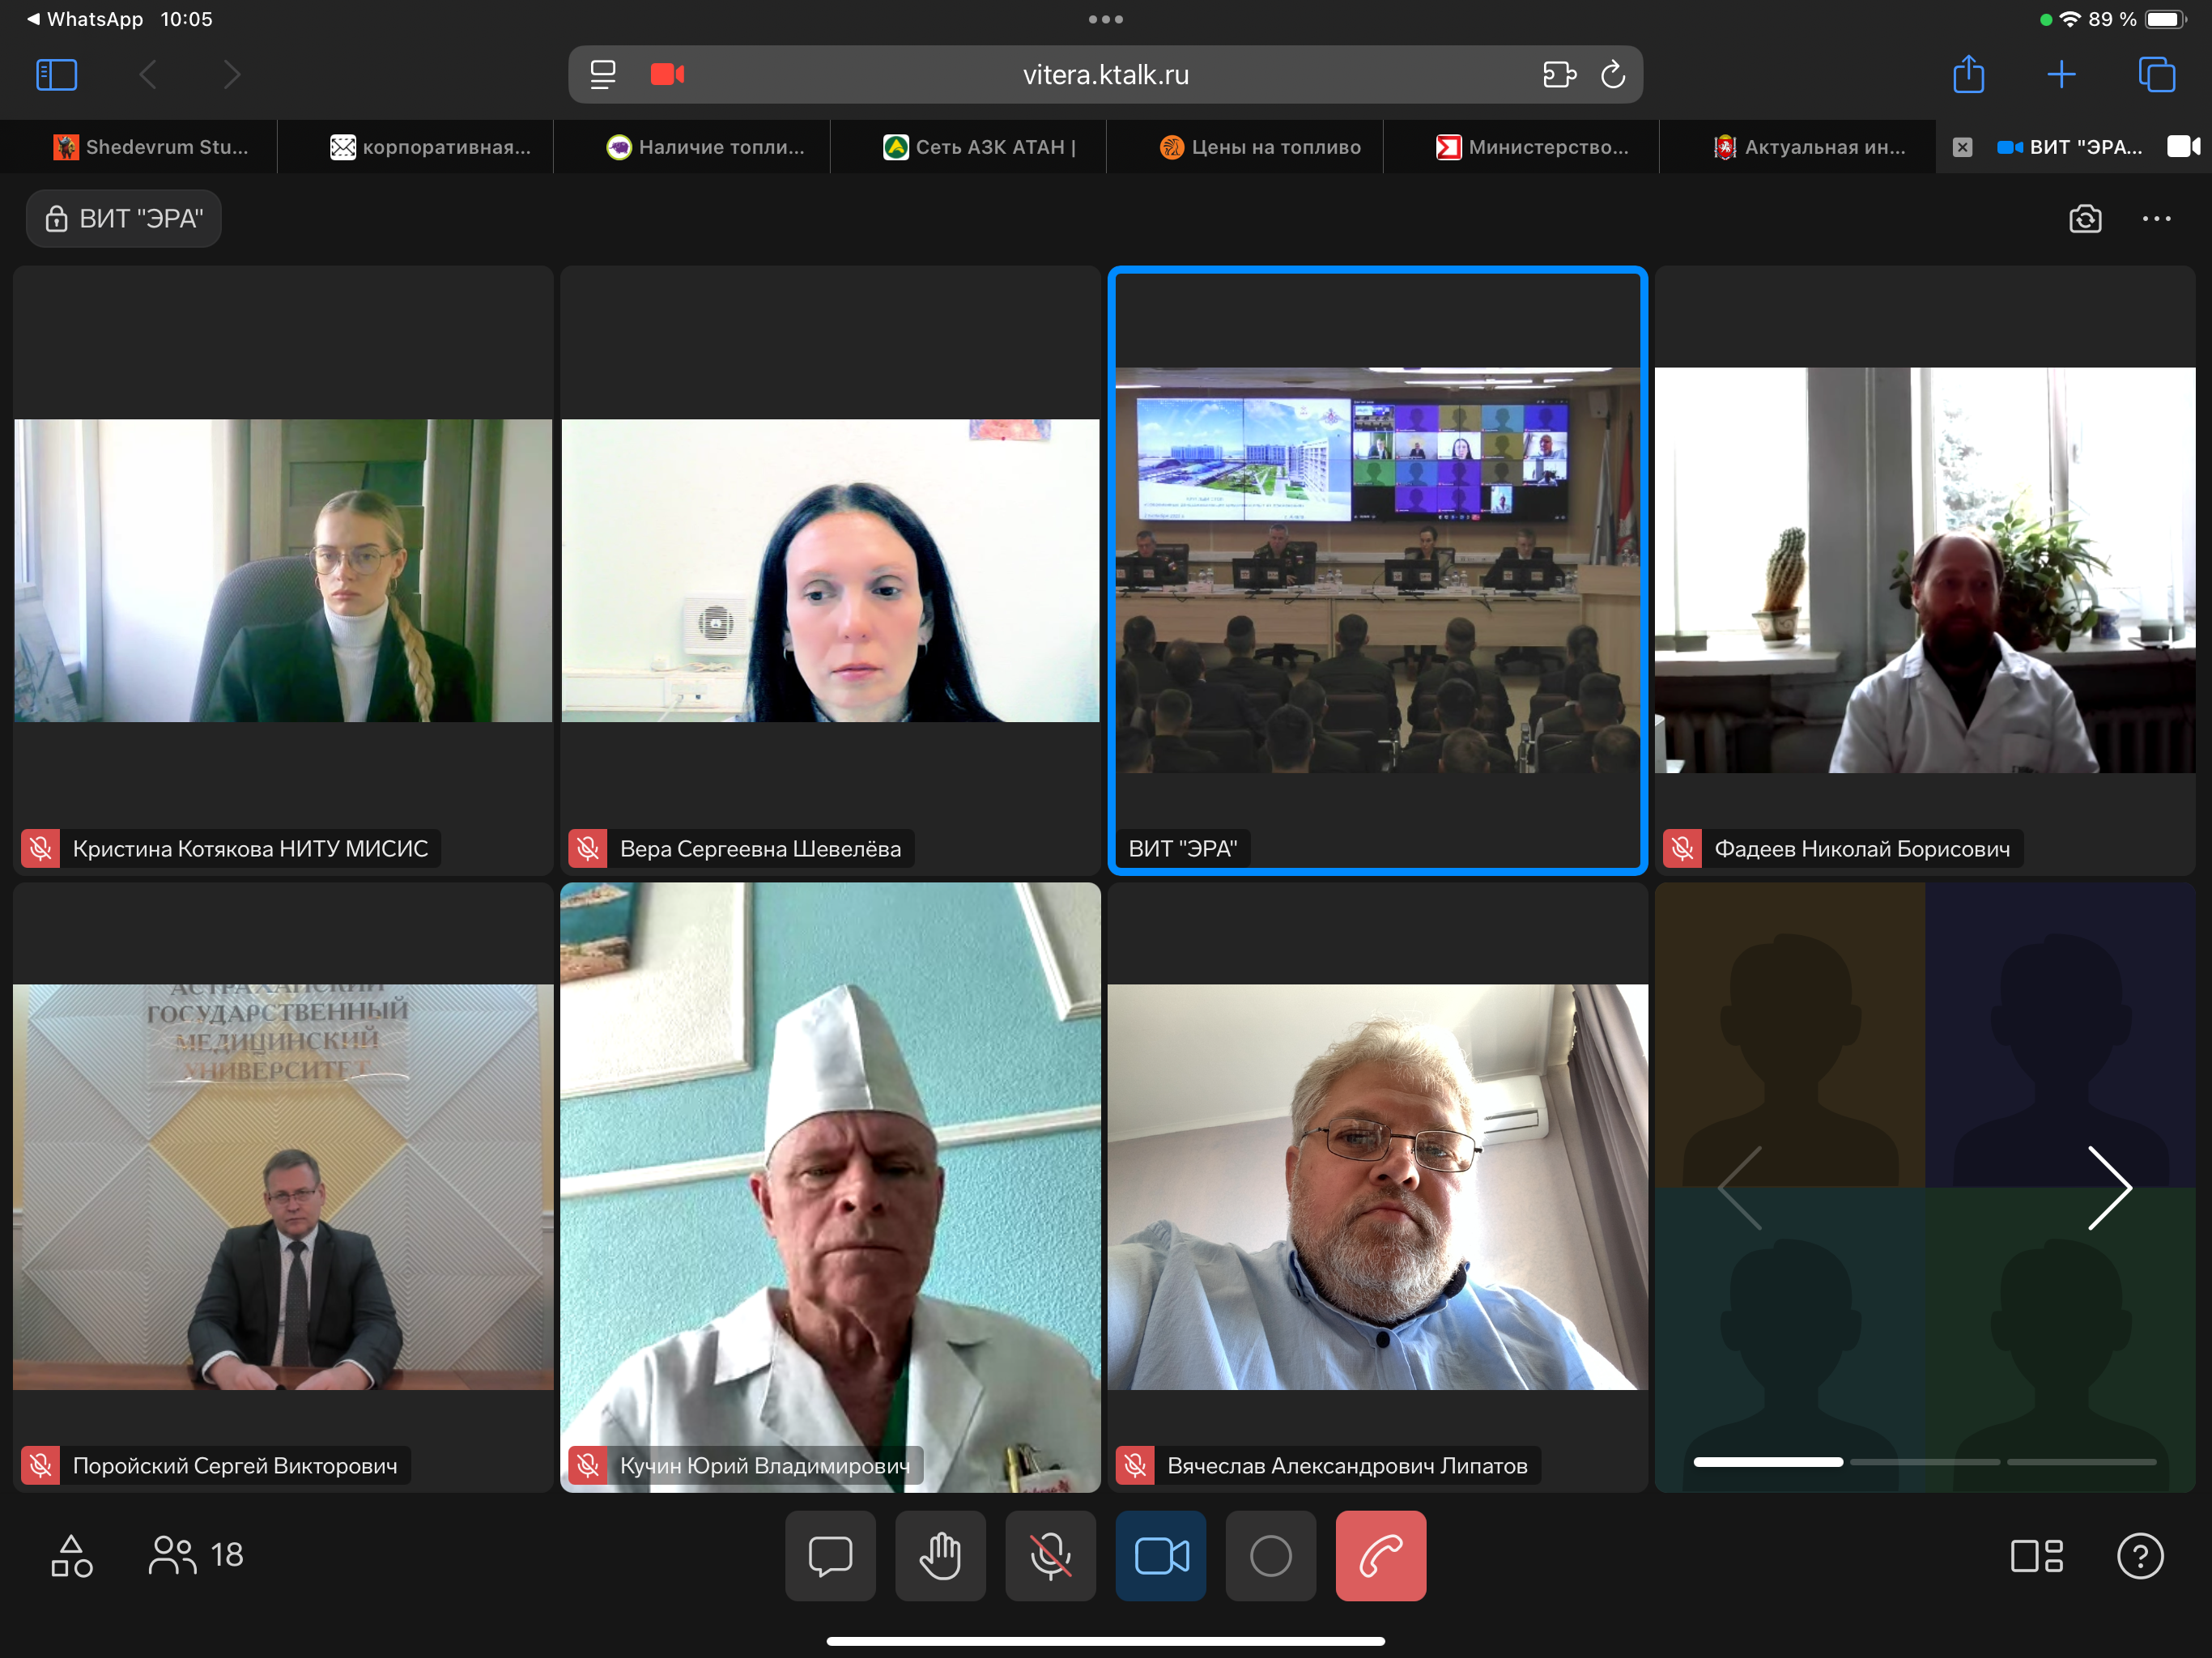
Task: Show previous page of participants
Action: pos(1740,1187)
